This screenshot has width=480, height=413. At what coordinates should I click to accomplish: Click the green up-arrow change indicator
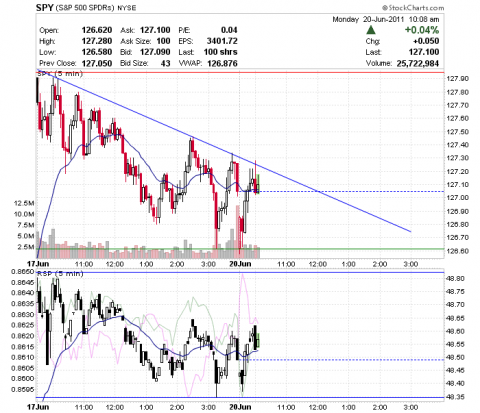coord(371,30)
